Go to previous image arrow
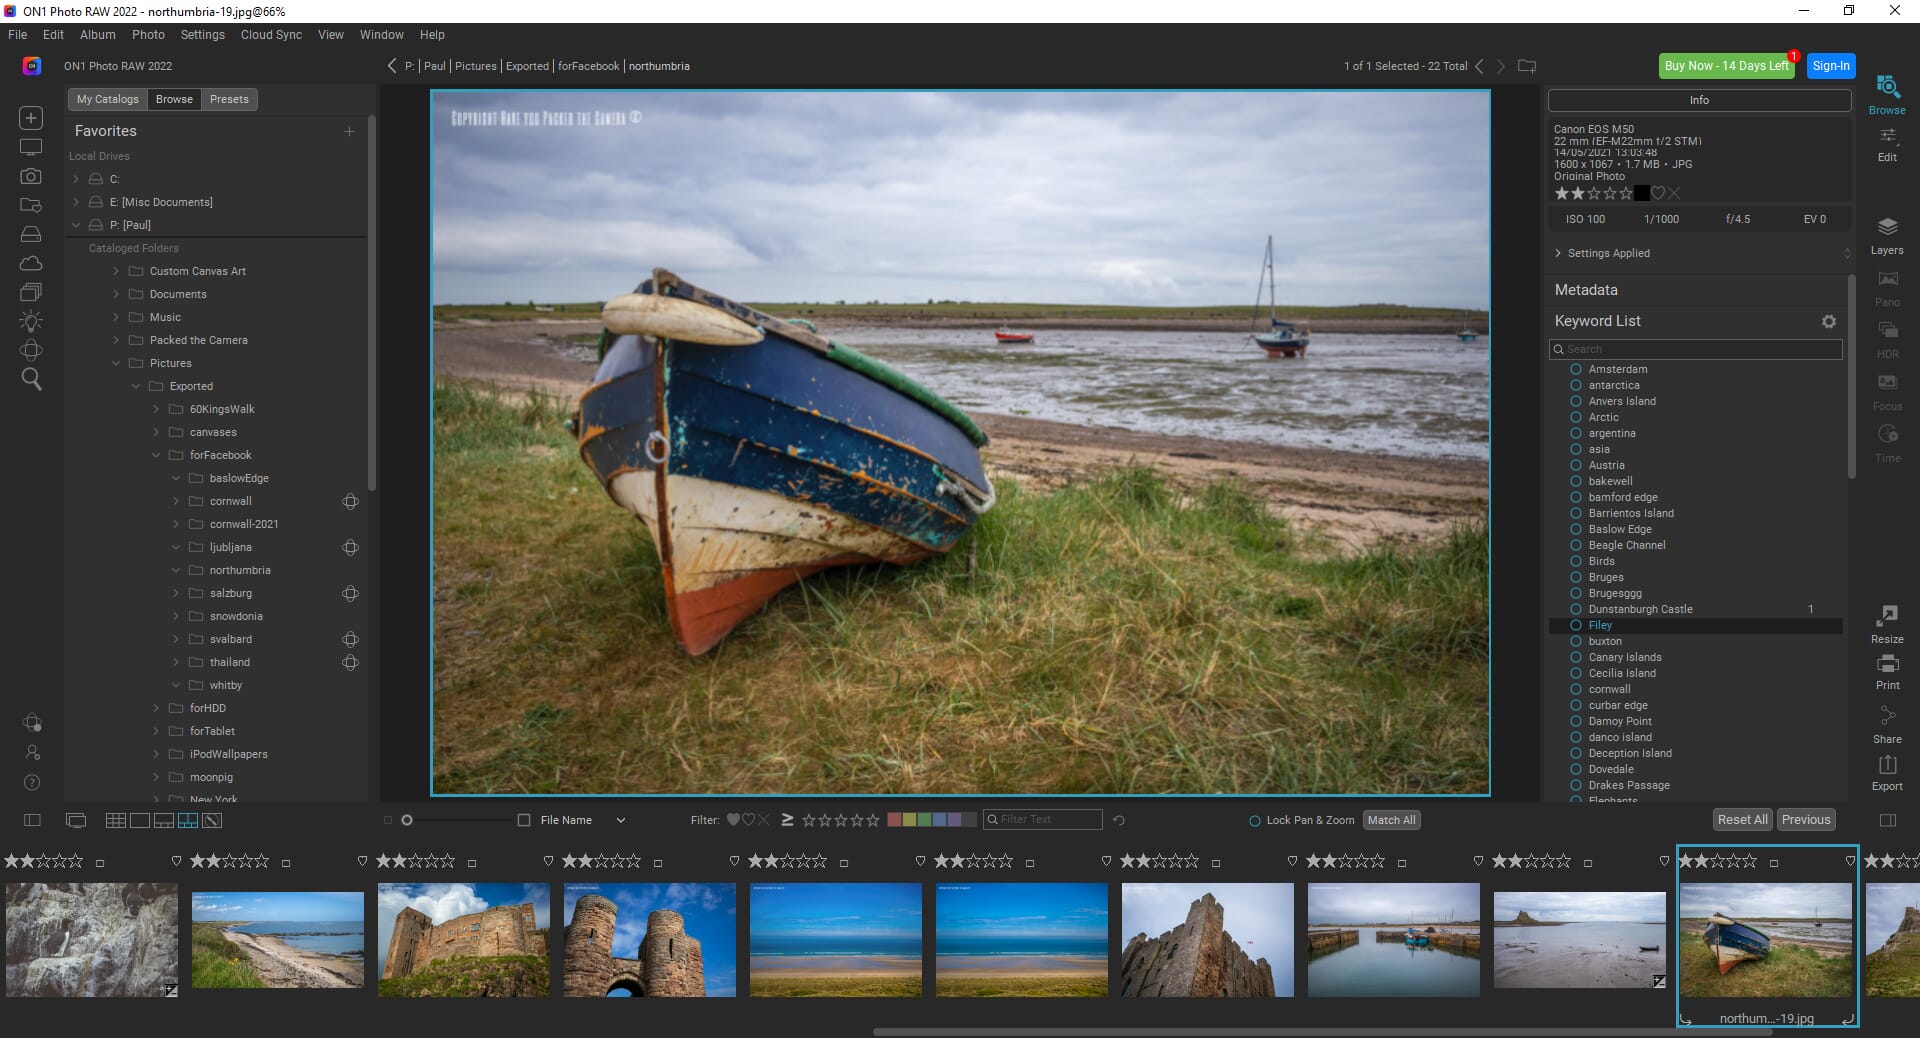 pos(1480,66)
